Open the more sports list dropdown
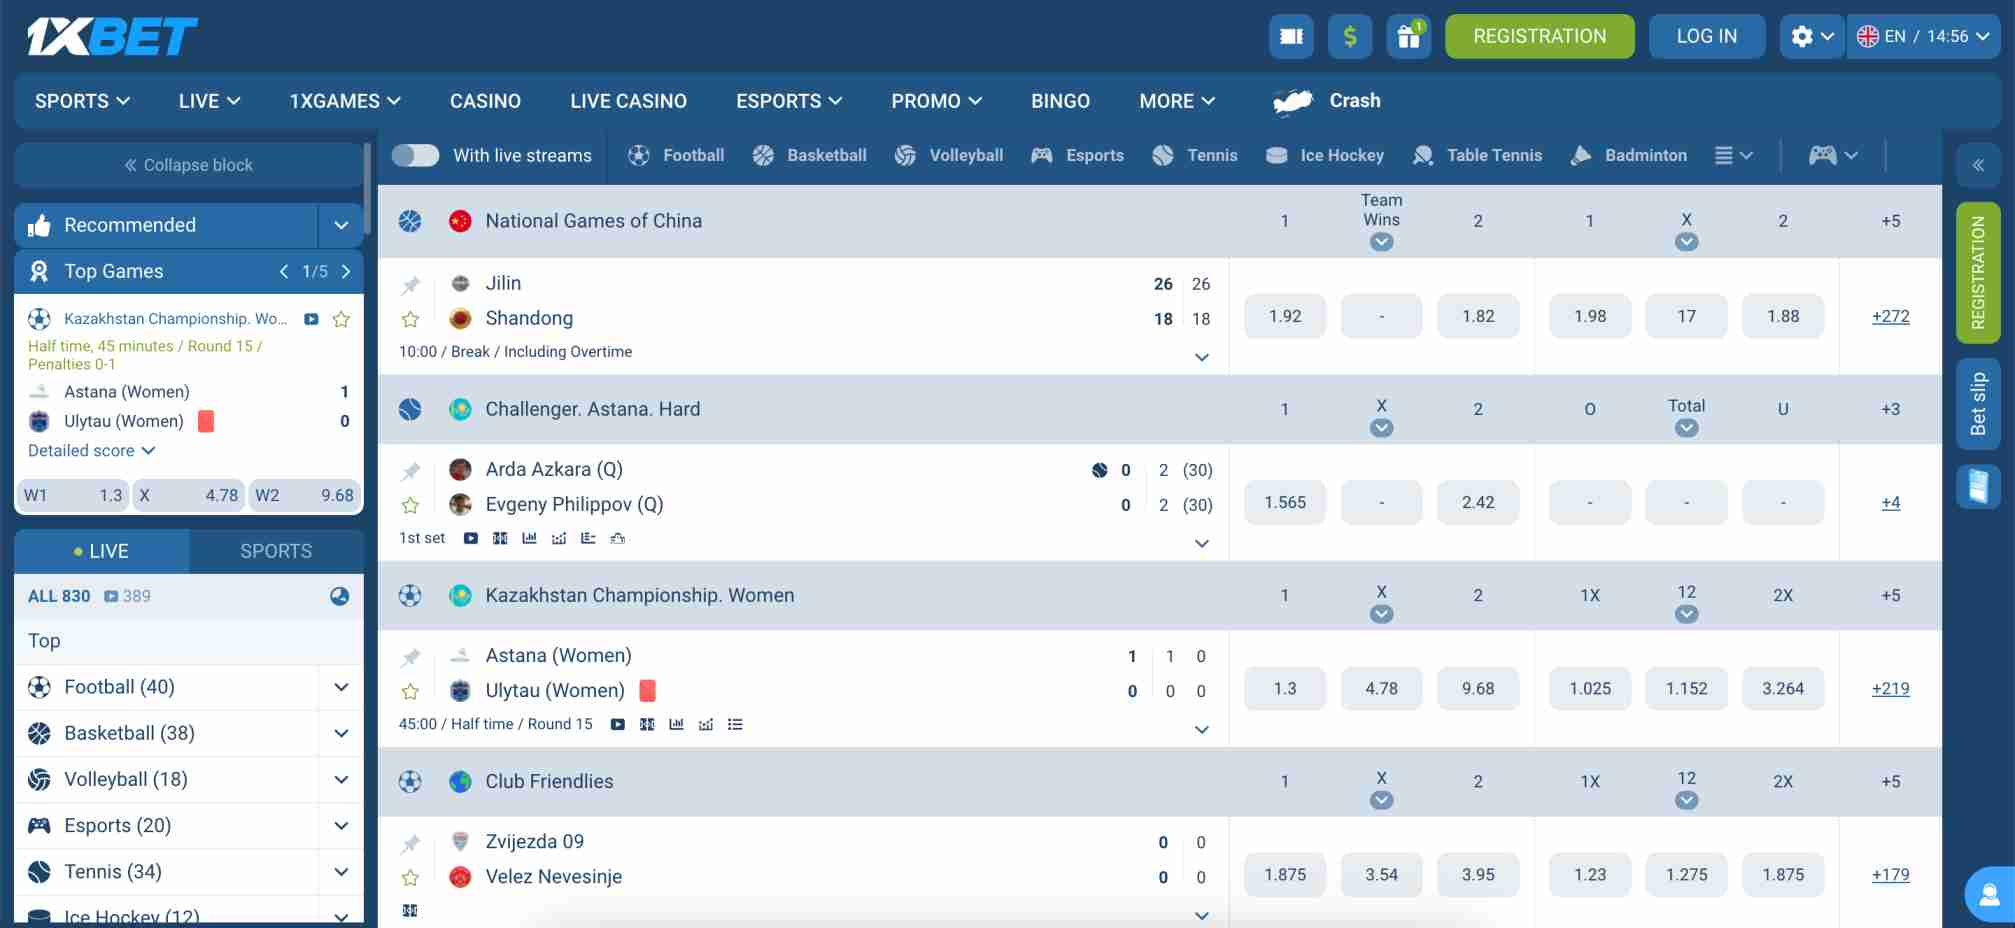The image size is (2015, 928). point(1734,155)
